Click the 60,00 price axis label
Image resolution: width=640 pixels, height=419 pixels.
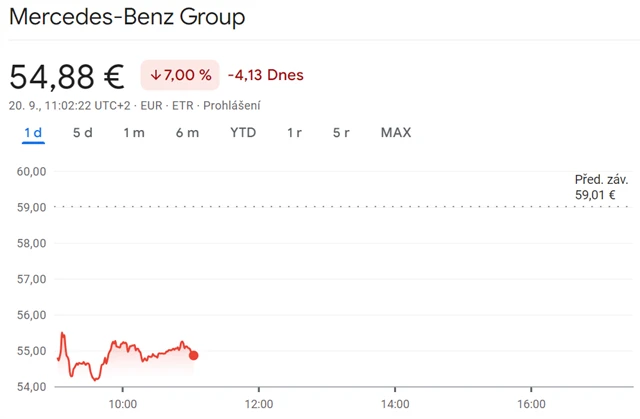[x=32, y=171]
